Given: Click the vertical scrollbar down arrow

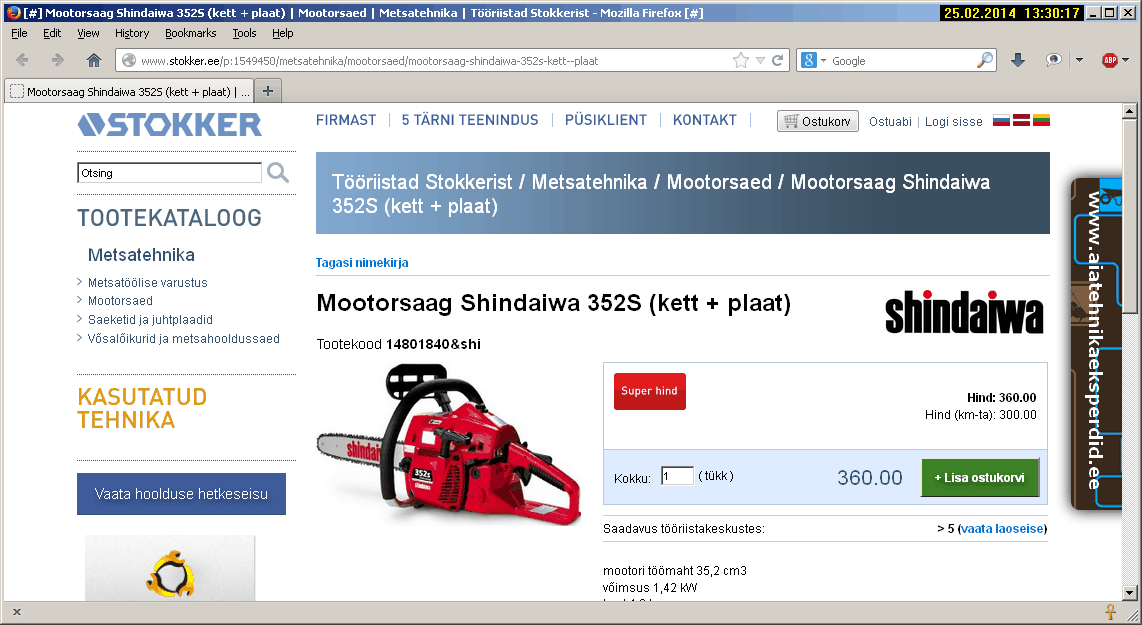Looking at the screenshot, I should click(1130, 593).
